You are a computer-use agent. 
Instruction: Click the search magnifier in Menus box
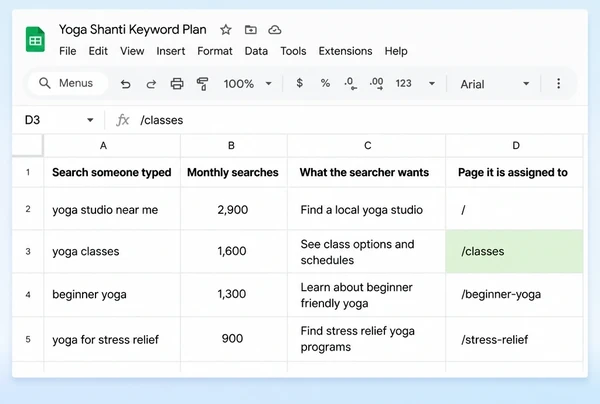pos(45,83)
